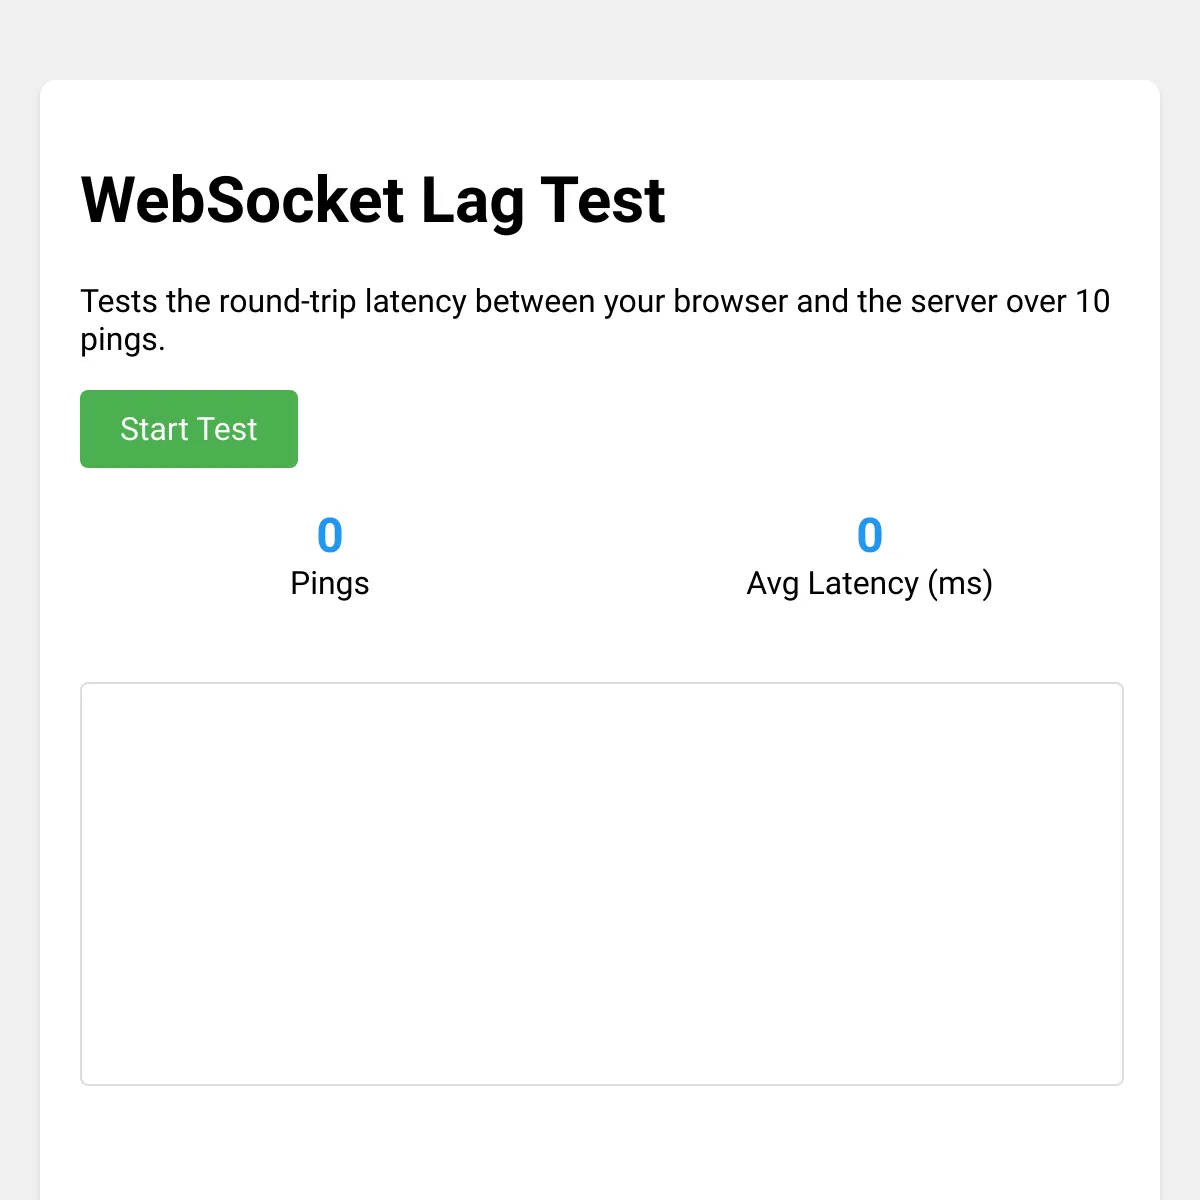Screen dimensions: 1200x1200
Task: Select the WebSocket Lag Test heading
Action: coord(373,201)
